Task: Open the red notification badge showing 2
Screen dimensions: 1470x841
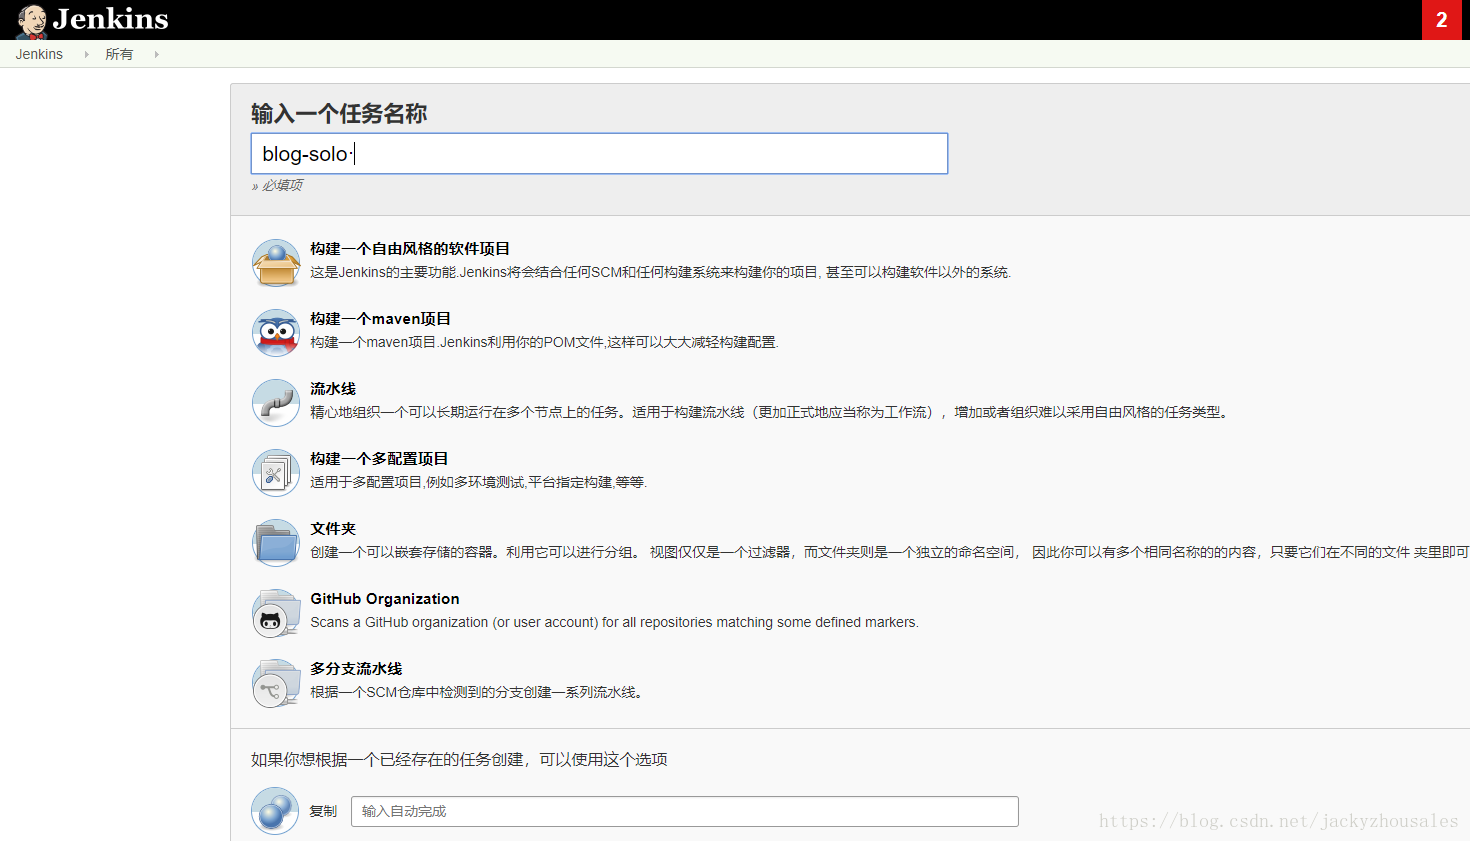Action: pyautogui.click(x=1441, y=20)
